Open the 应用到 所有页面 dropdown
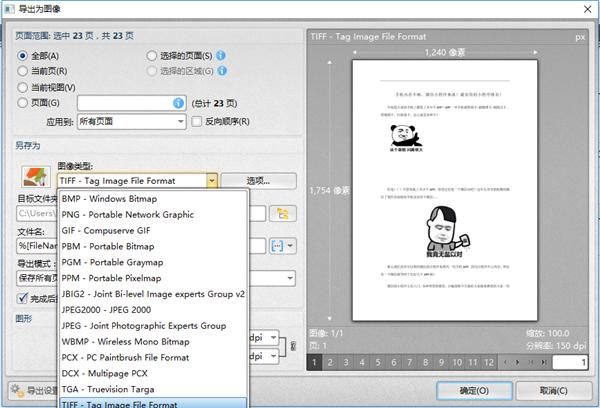The width and height of the screenshot is (600, 408). 132,122
